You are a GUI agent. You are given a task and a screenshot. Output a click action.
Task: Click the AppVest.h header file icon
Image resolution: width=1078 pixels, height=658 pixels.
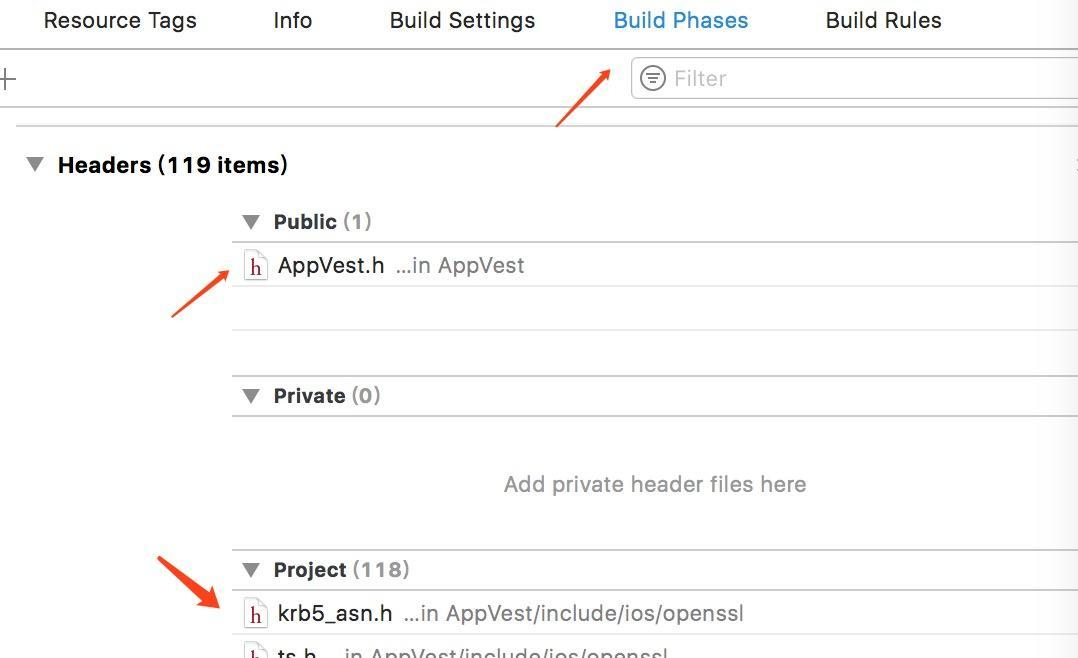(x=256, y=266)
